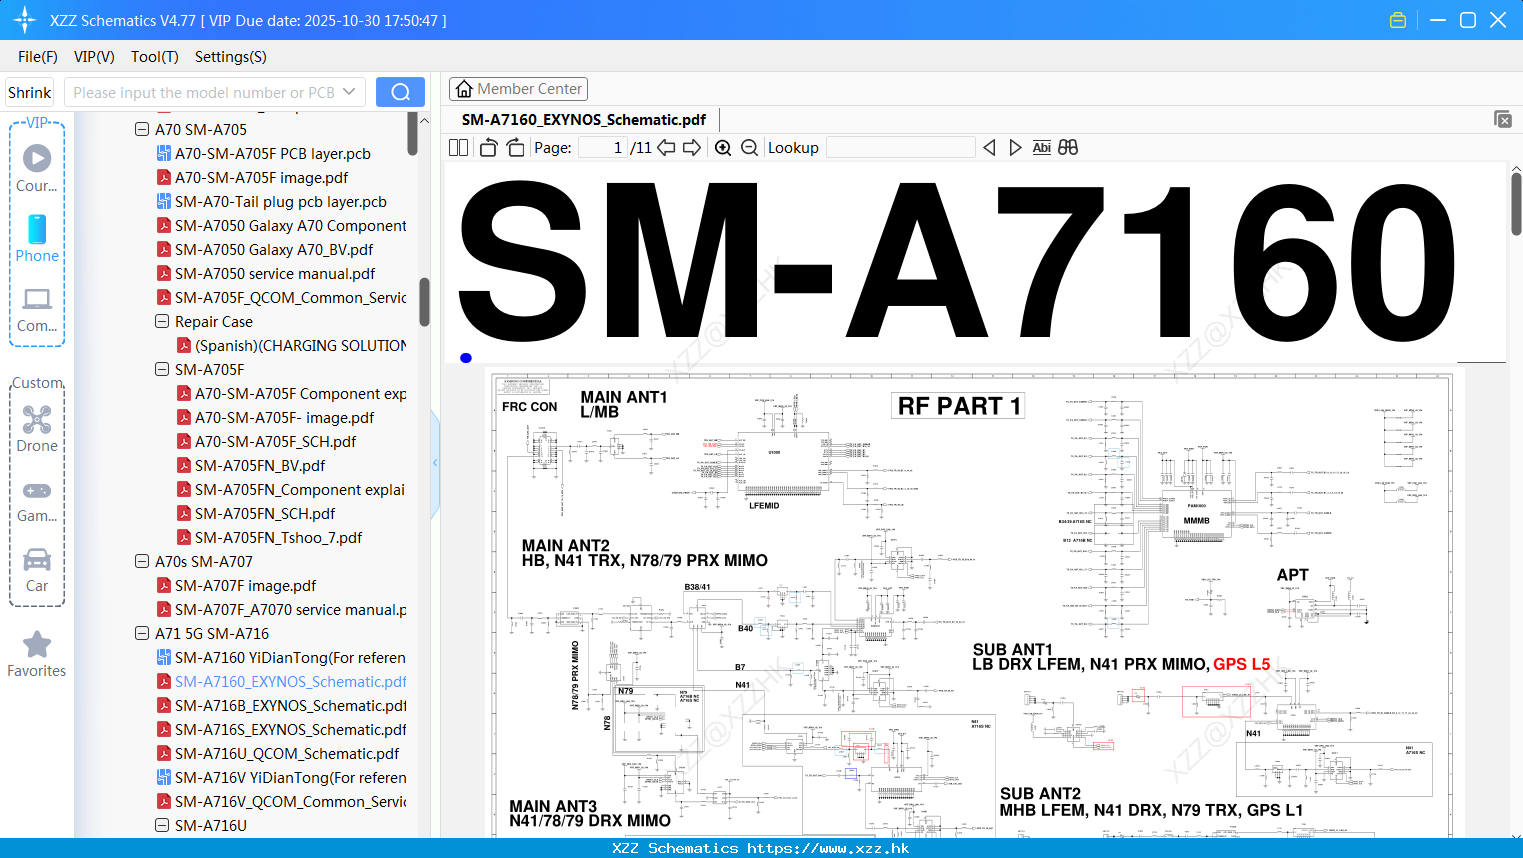Go to previous page arrow
Screen dimensions: 1523x858
tap(666, 148)
